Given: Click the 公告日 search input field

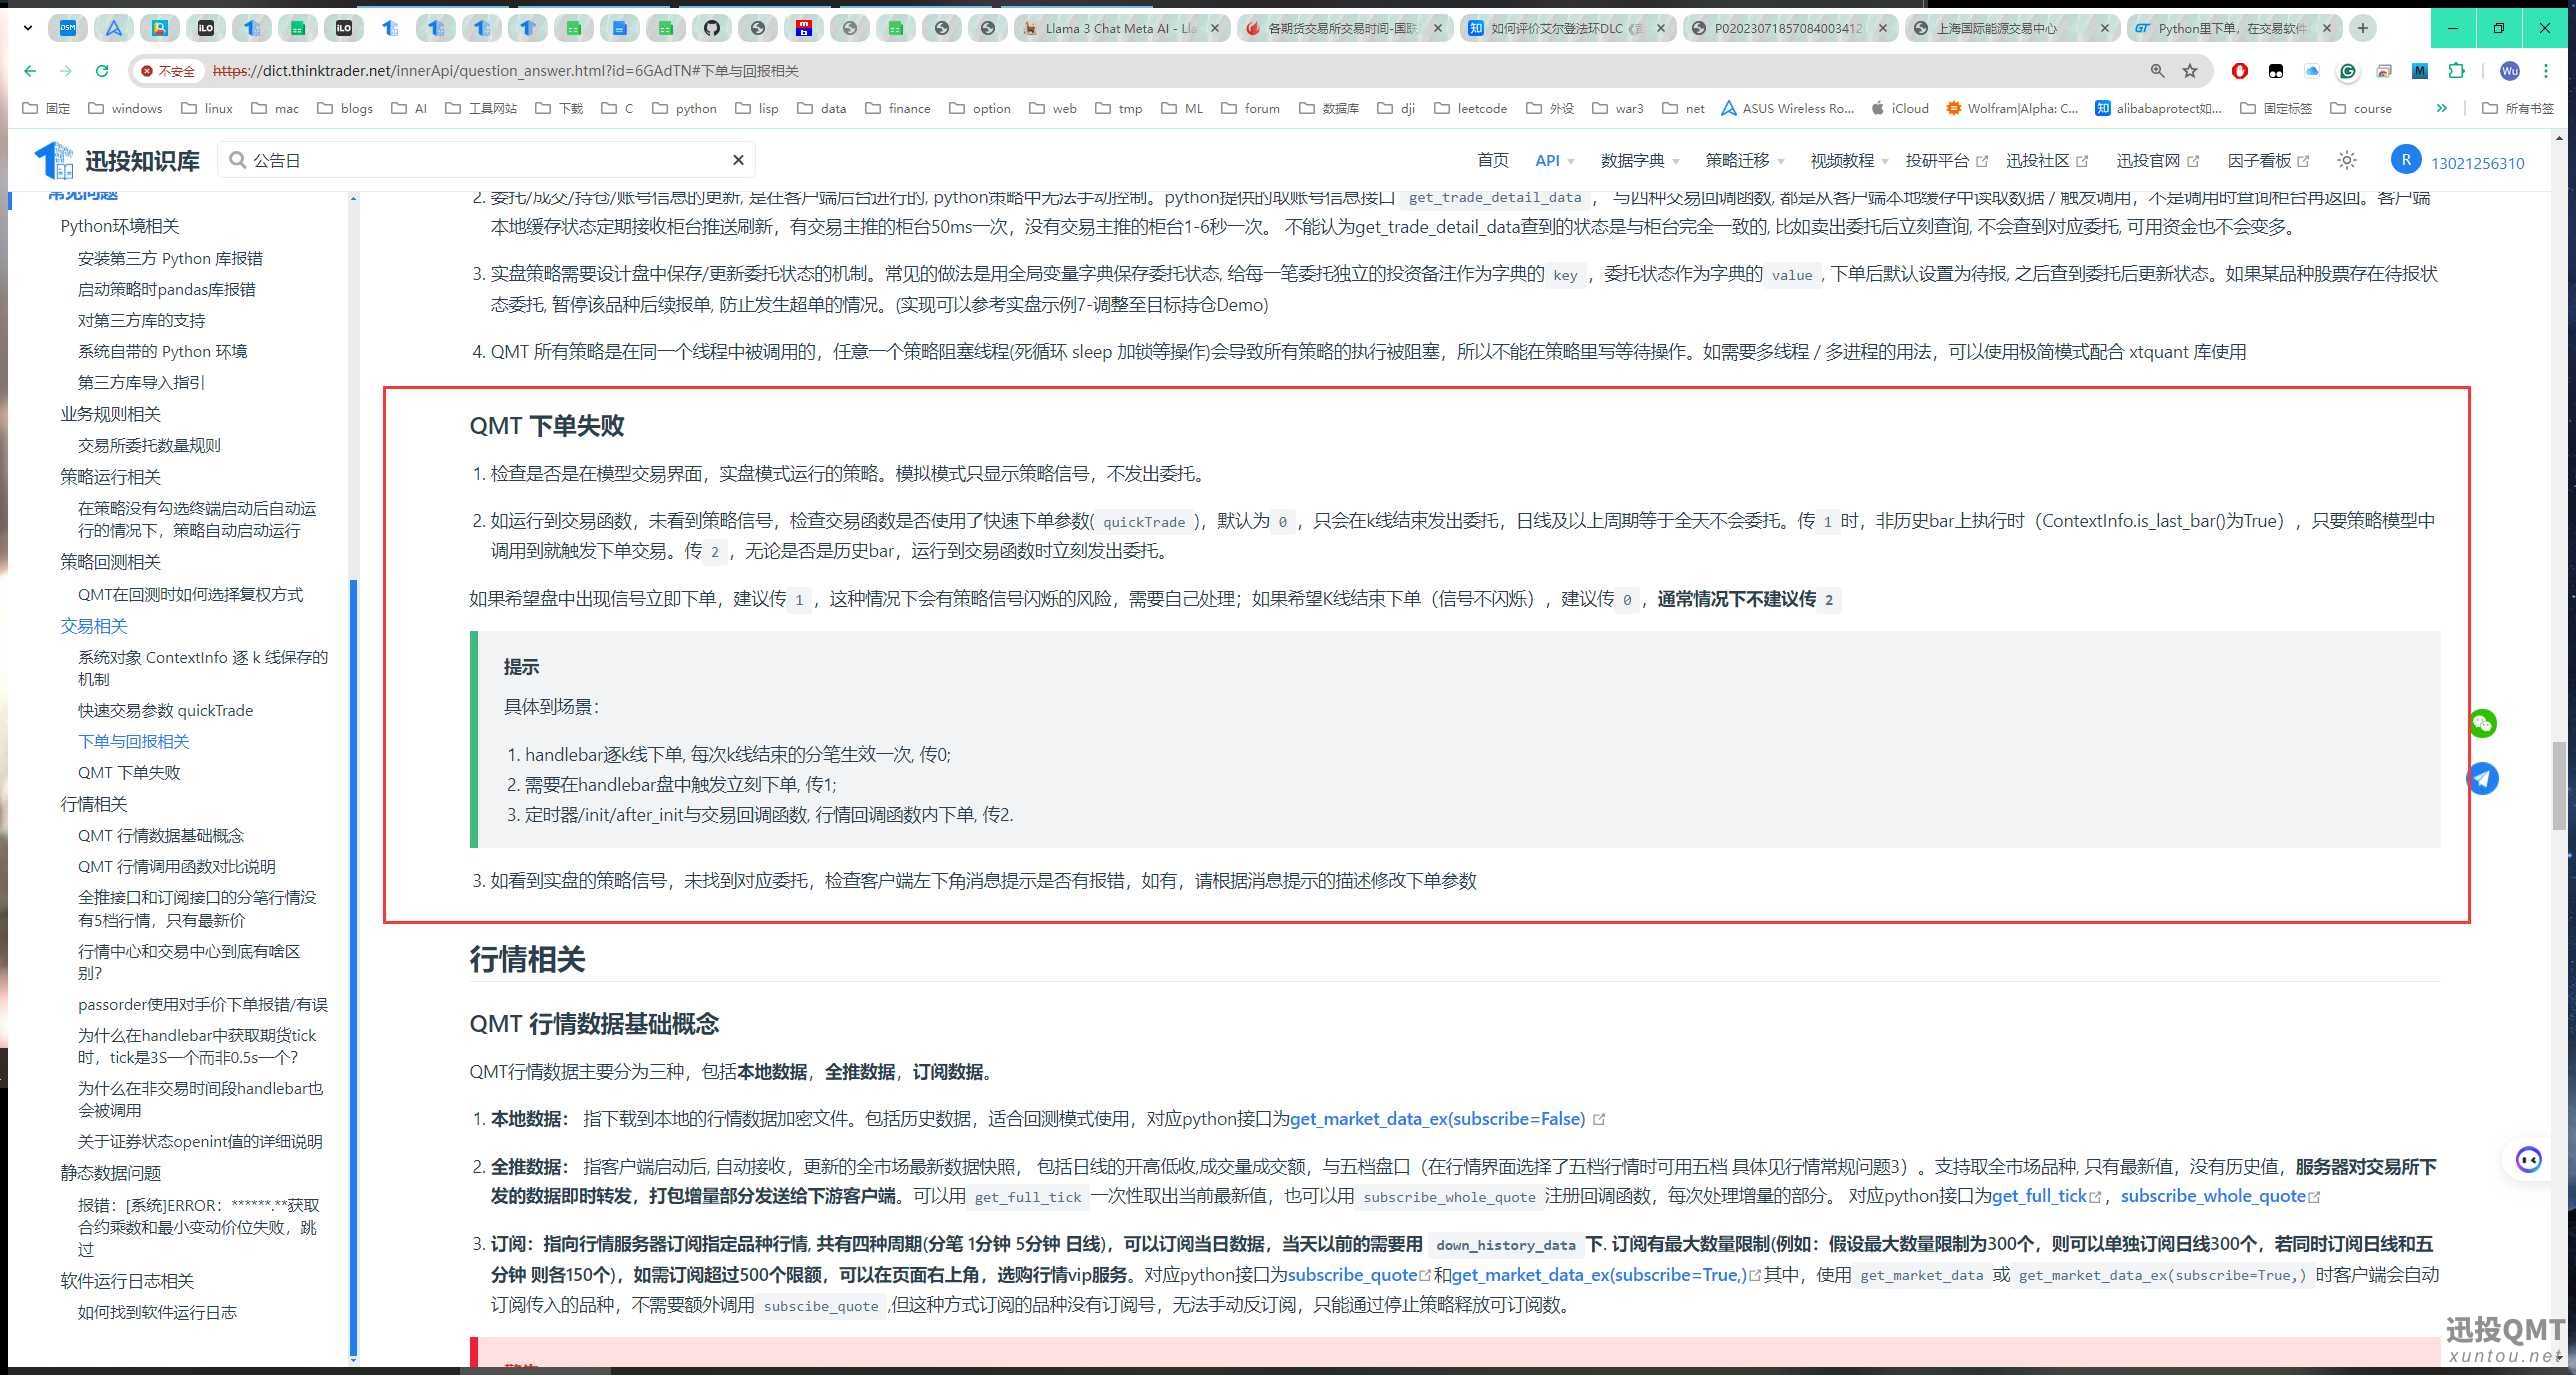Looking at the screenshot, I should [487, 160].
